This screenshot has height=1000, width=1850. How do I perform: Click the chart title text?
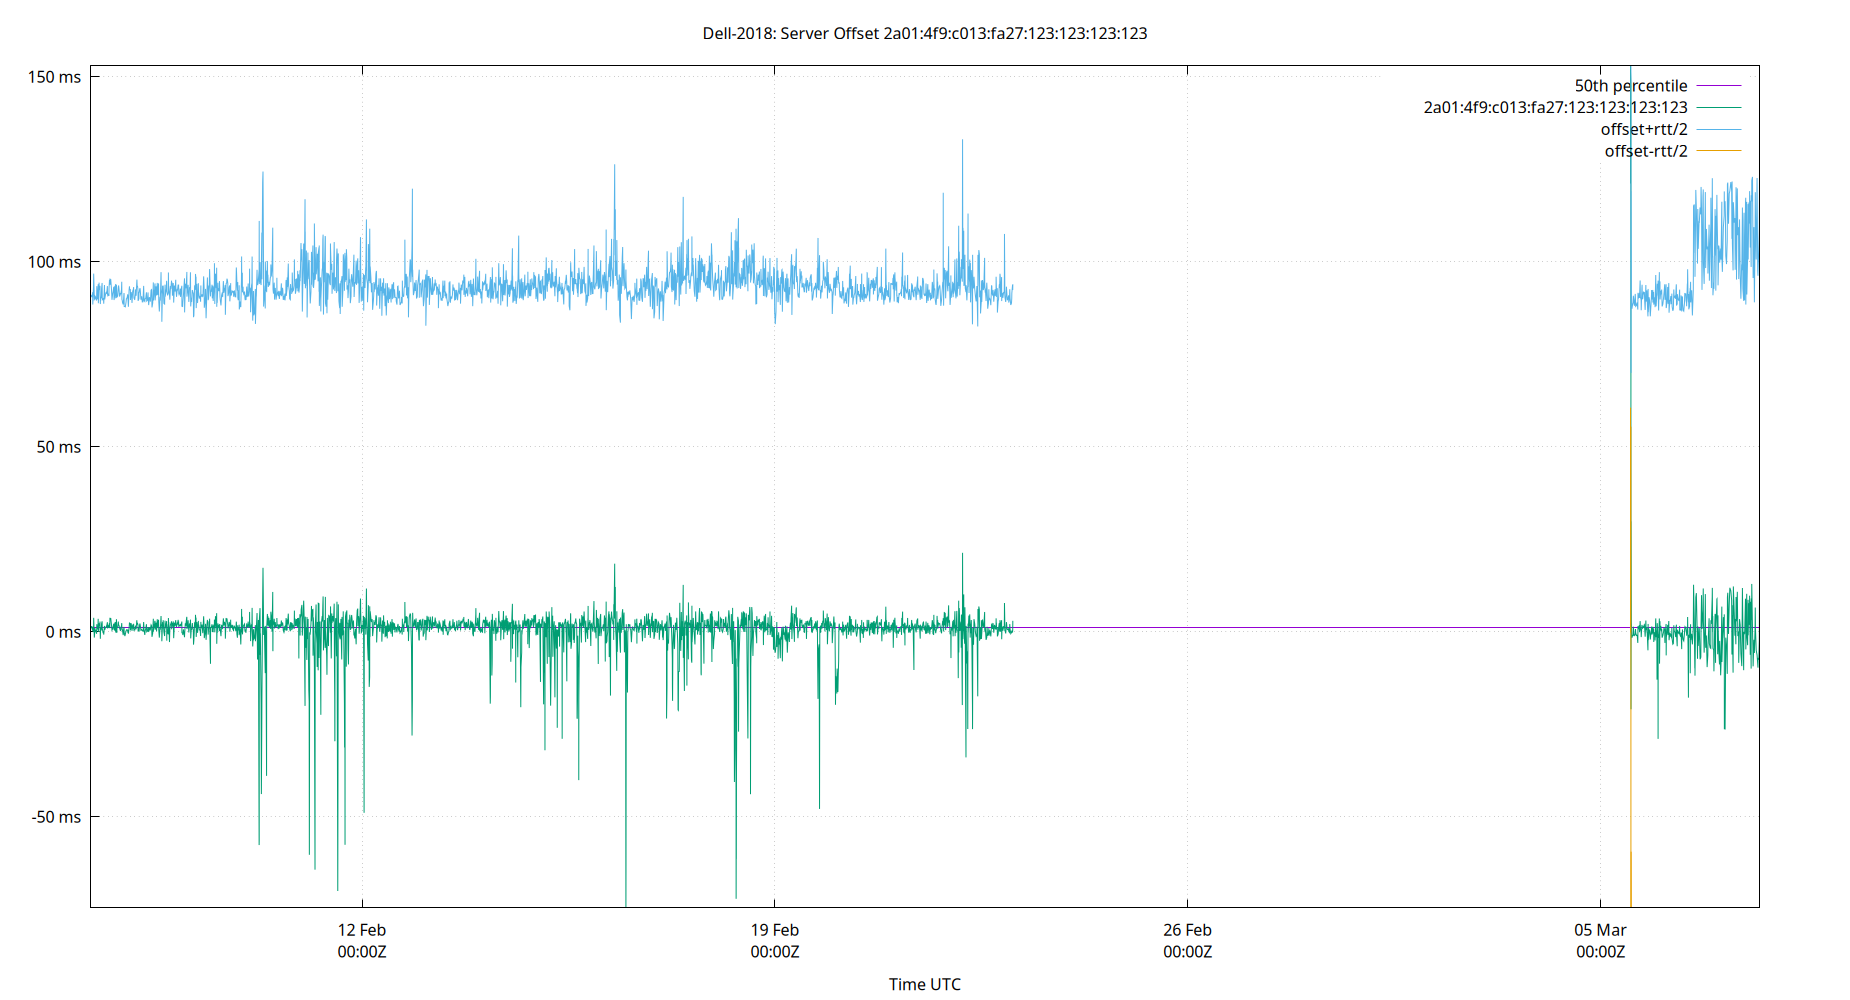[x=925, y=33]
